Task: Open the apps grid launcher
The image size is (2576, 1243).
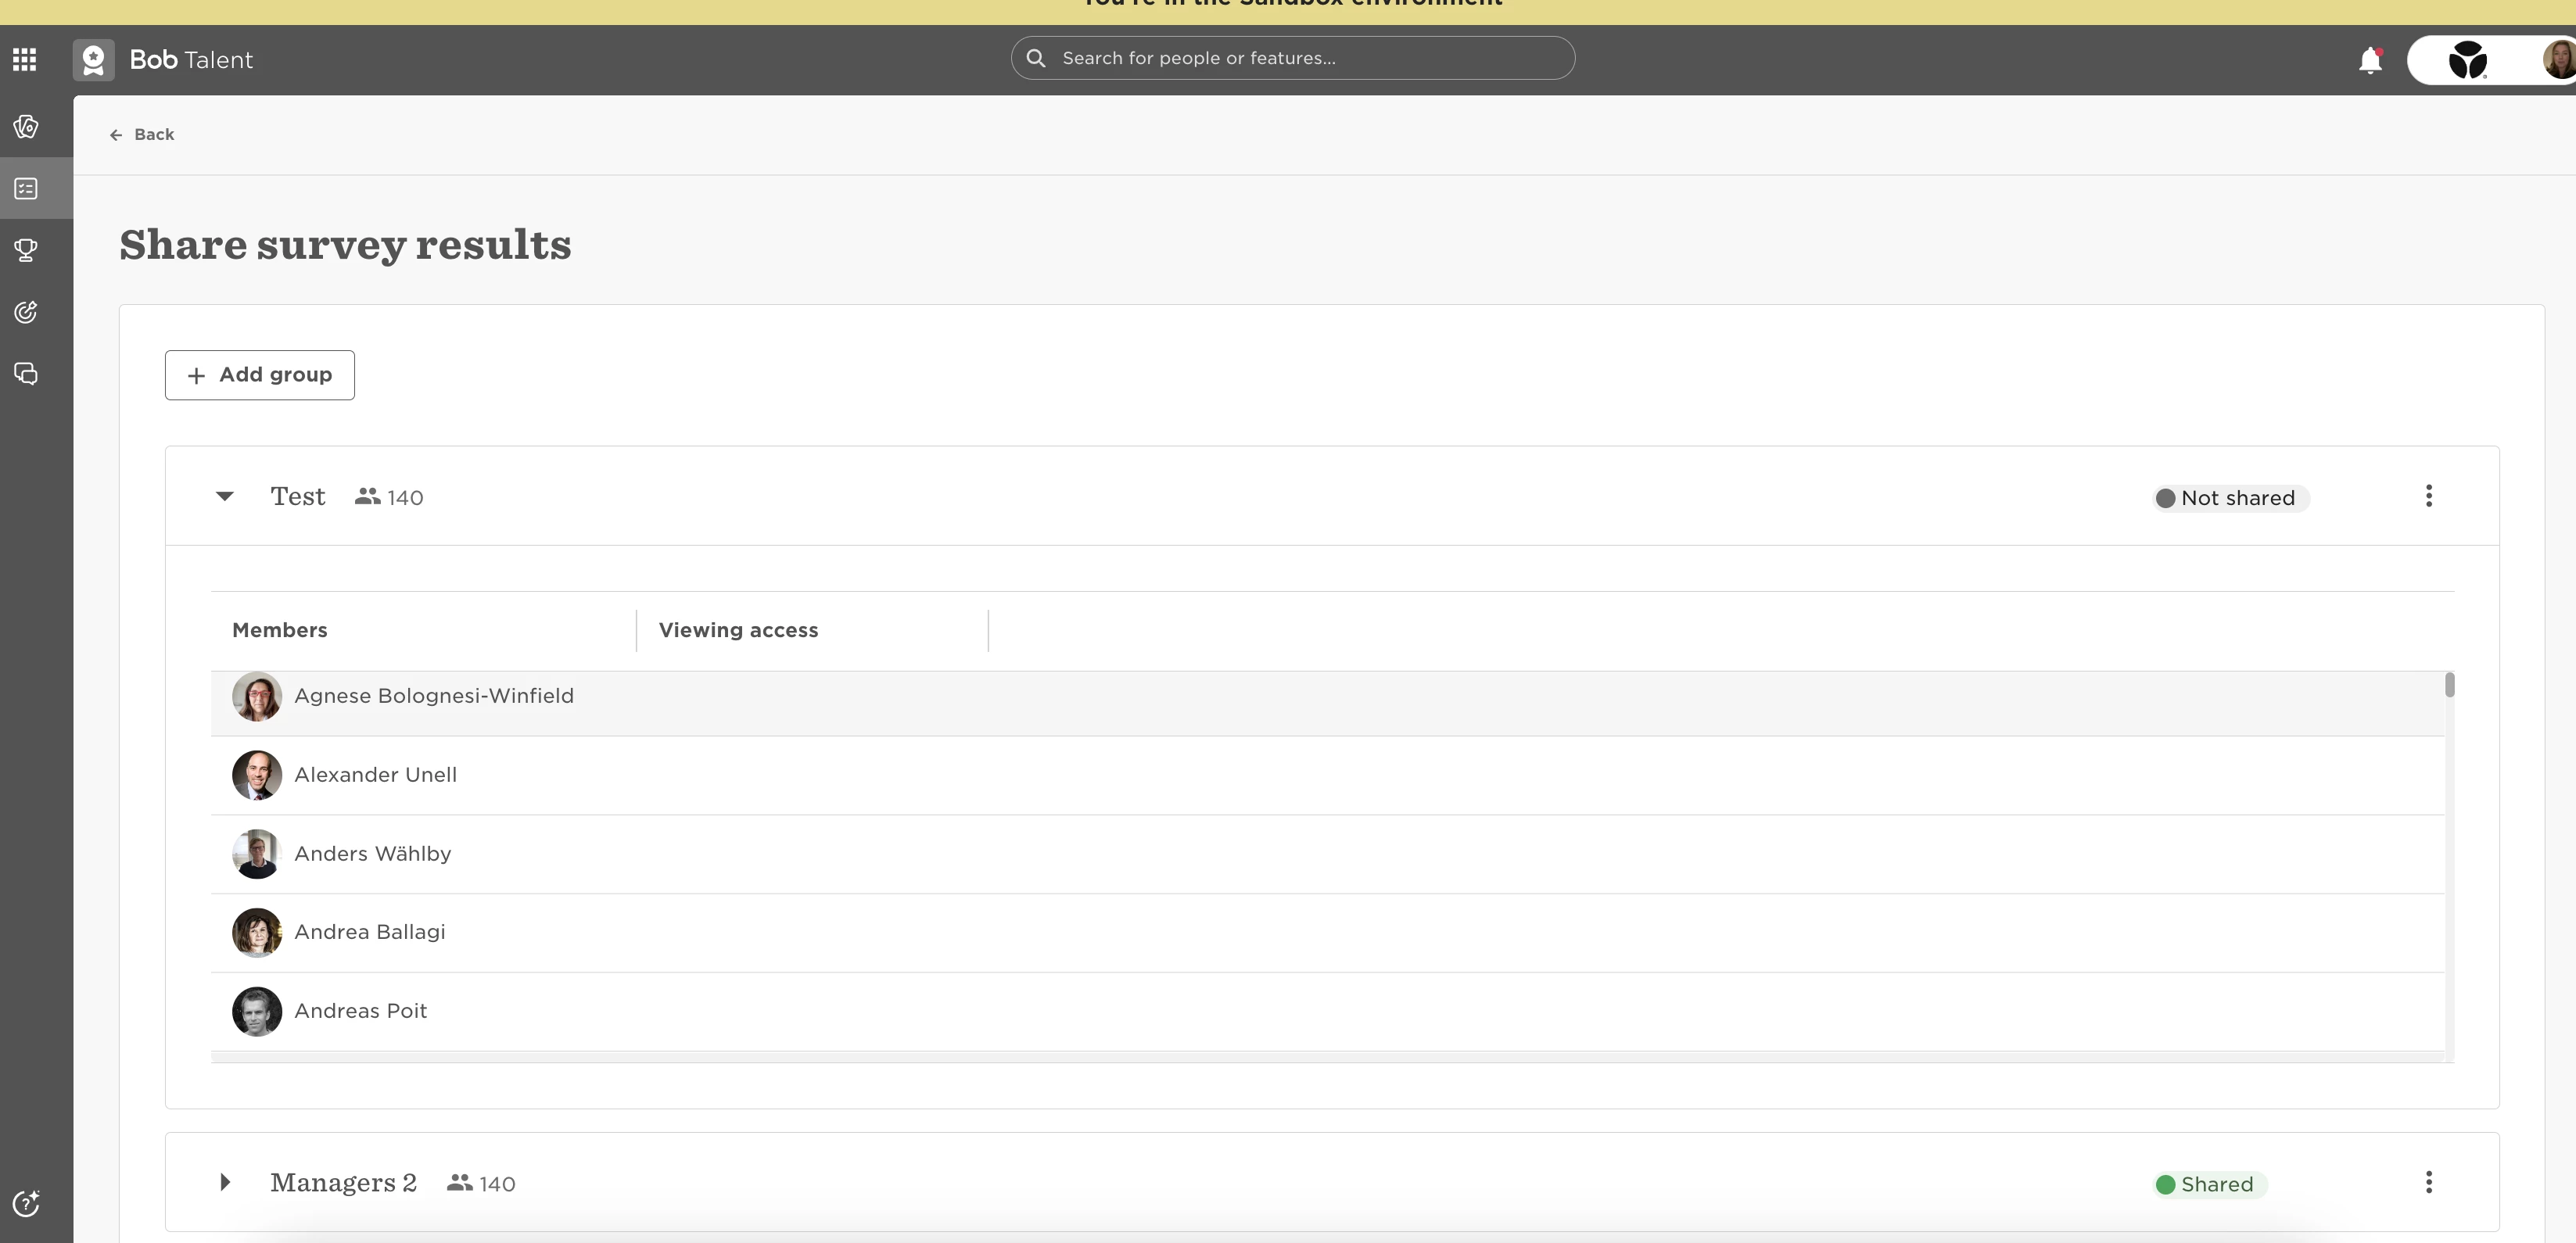Action: (25, 60)
